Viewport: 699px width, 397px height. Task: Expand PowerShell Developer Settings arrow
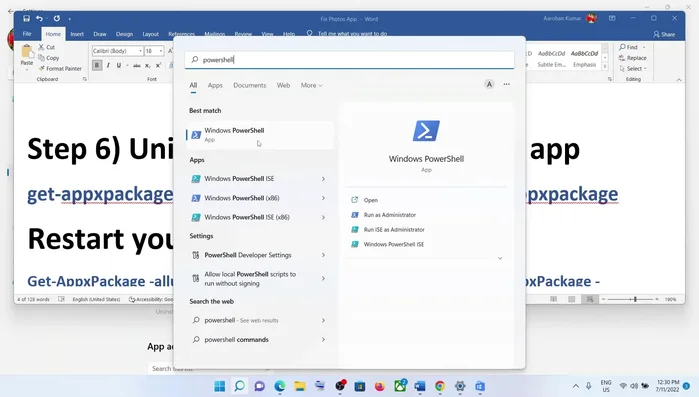[x=323, y=255]
